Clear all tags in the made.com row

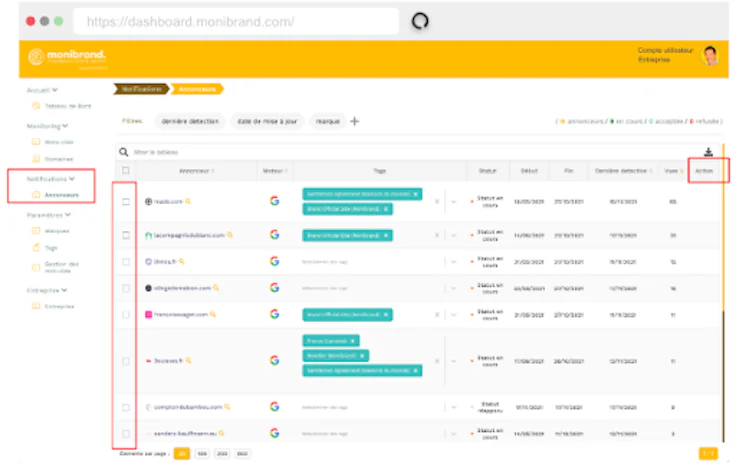[x=437, y=201]
